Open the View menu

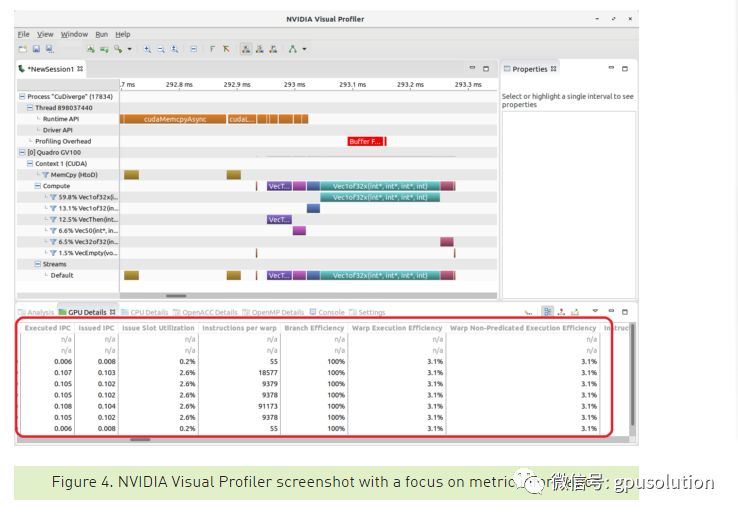pos(45,34)
